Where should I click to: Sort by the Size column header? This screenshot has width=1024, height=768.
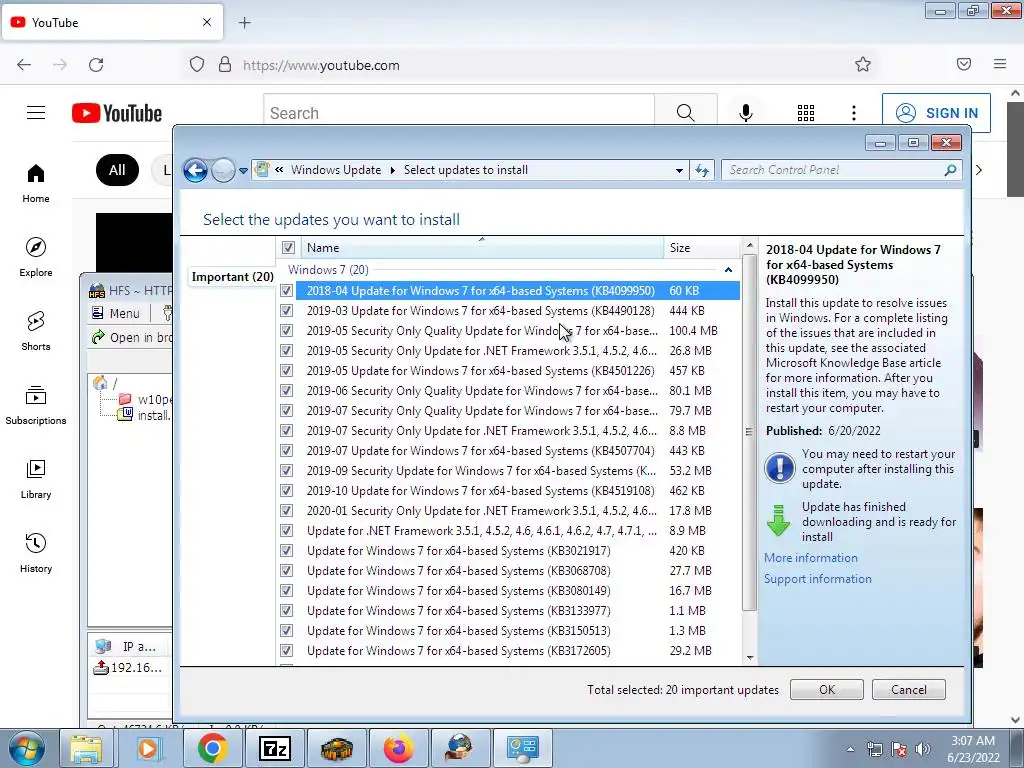pyautogui.click(x=702, y=248)
